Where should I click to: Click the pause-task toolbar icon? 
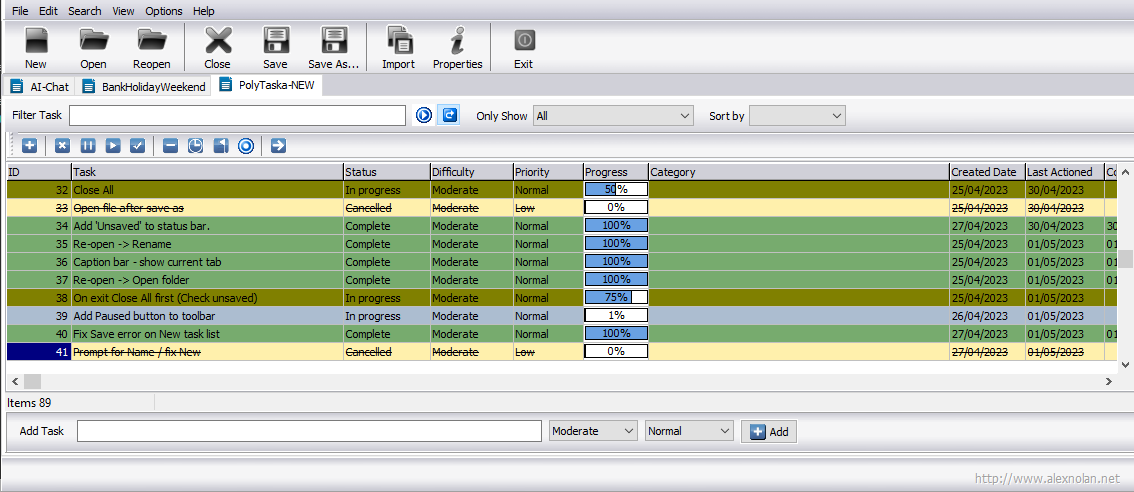(x=88, y=146)
